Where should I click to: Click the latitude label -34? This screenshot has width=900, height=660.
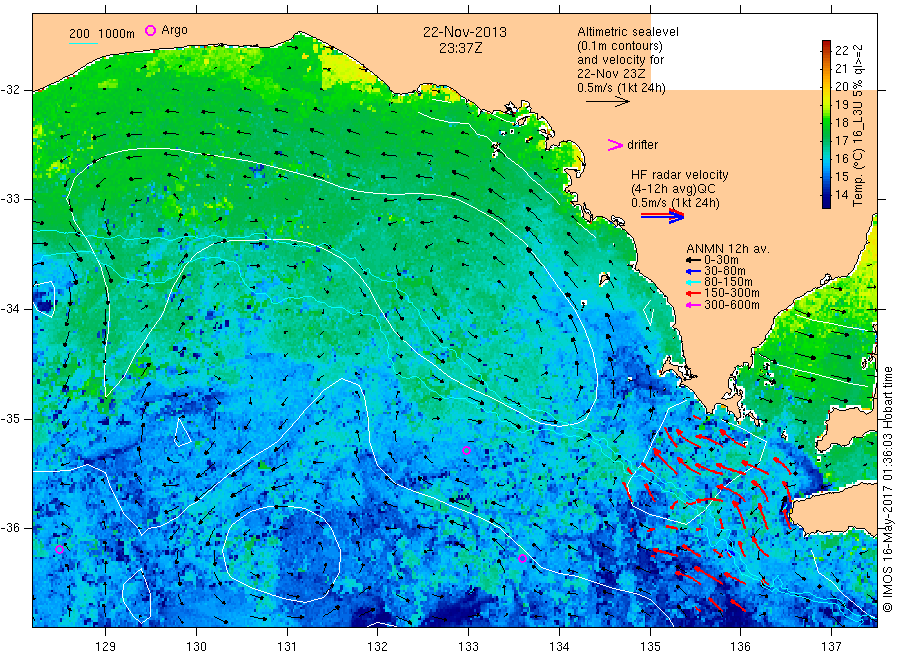(13, 309)
